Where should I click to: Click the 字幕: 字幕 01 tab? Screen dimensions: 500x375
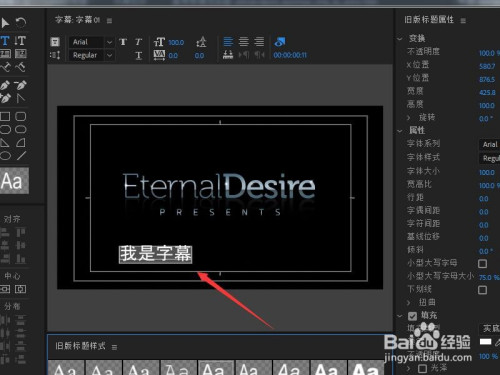click(77, 20)
